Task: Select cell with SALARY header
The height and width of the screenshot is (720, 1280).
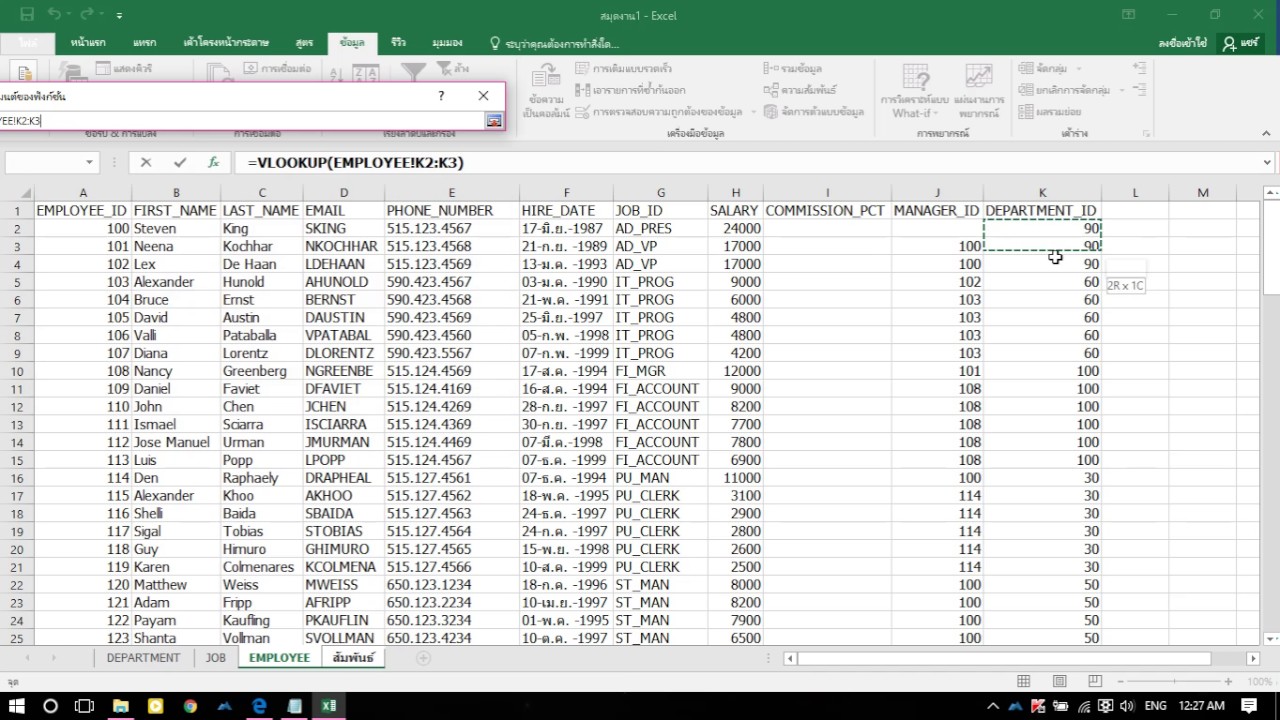Action: coord(734,211)
